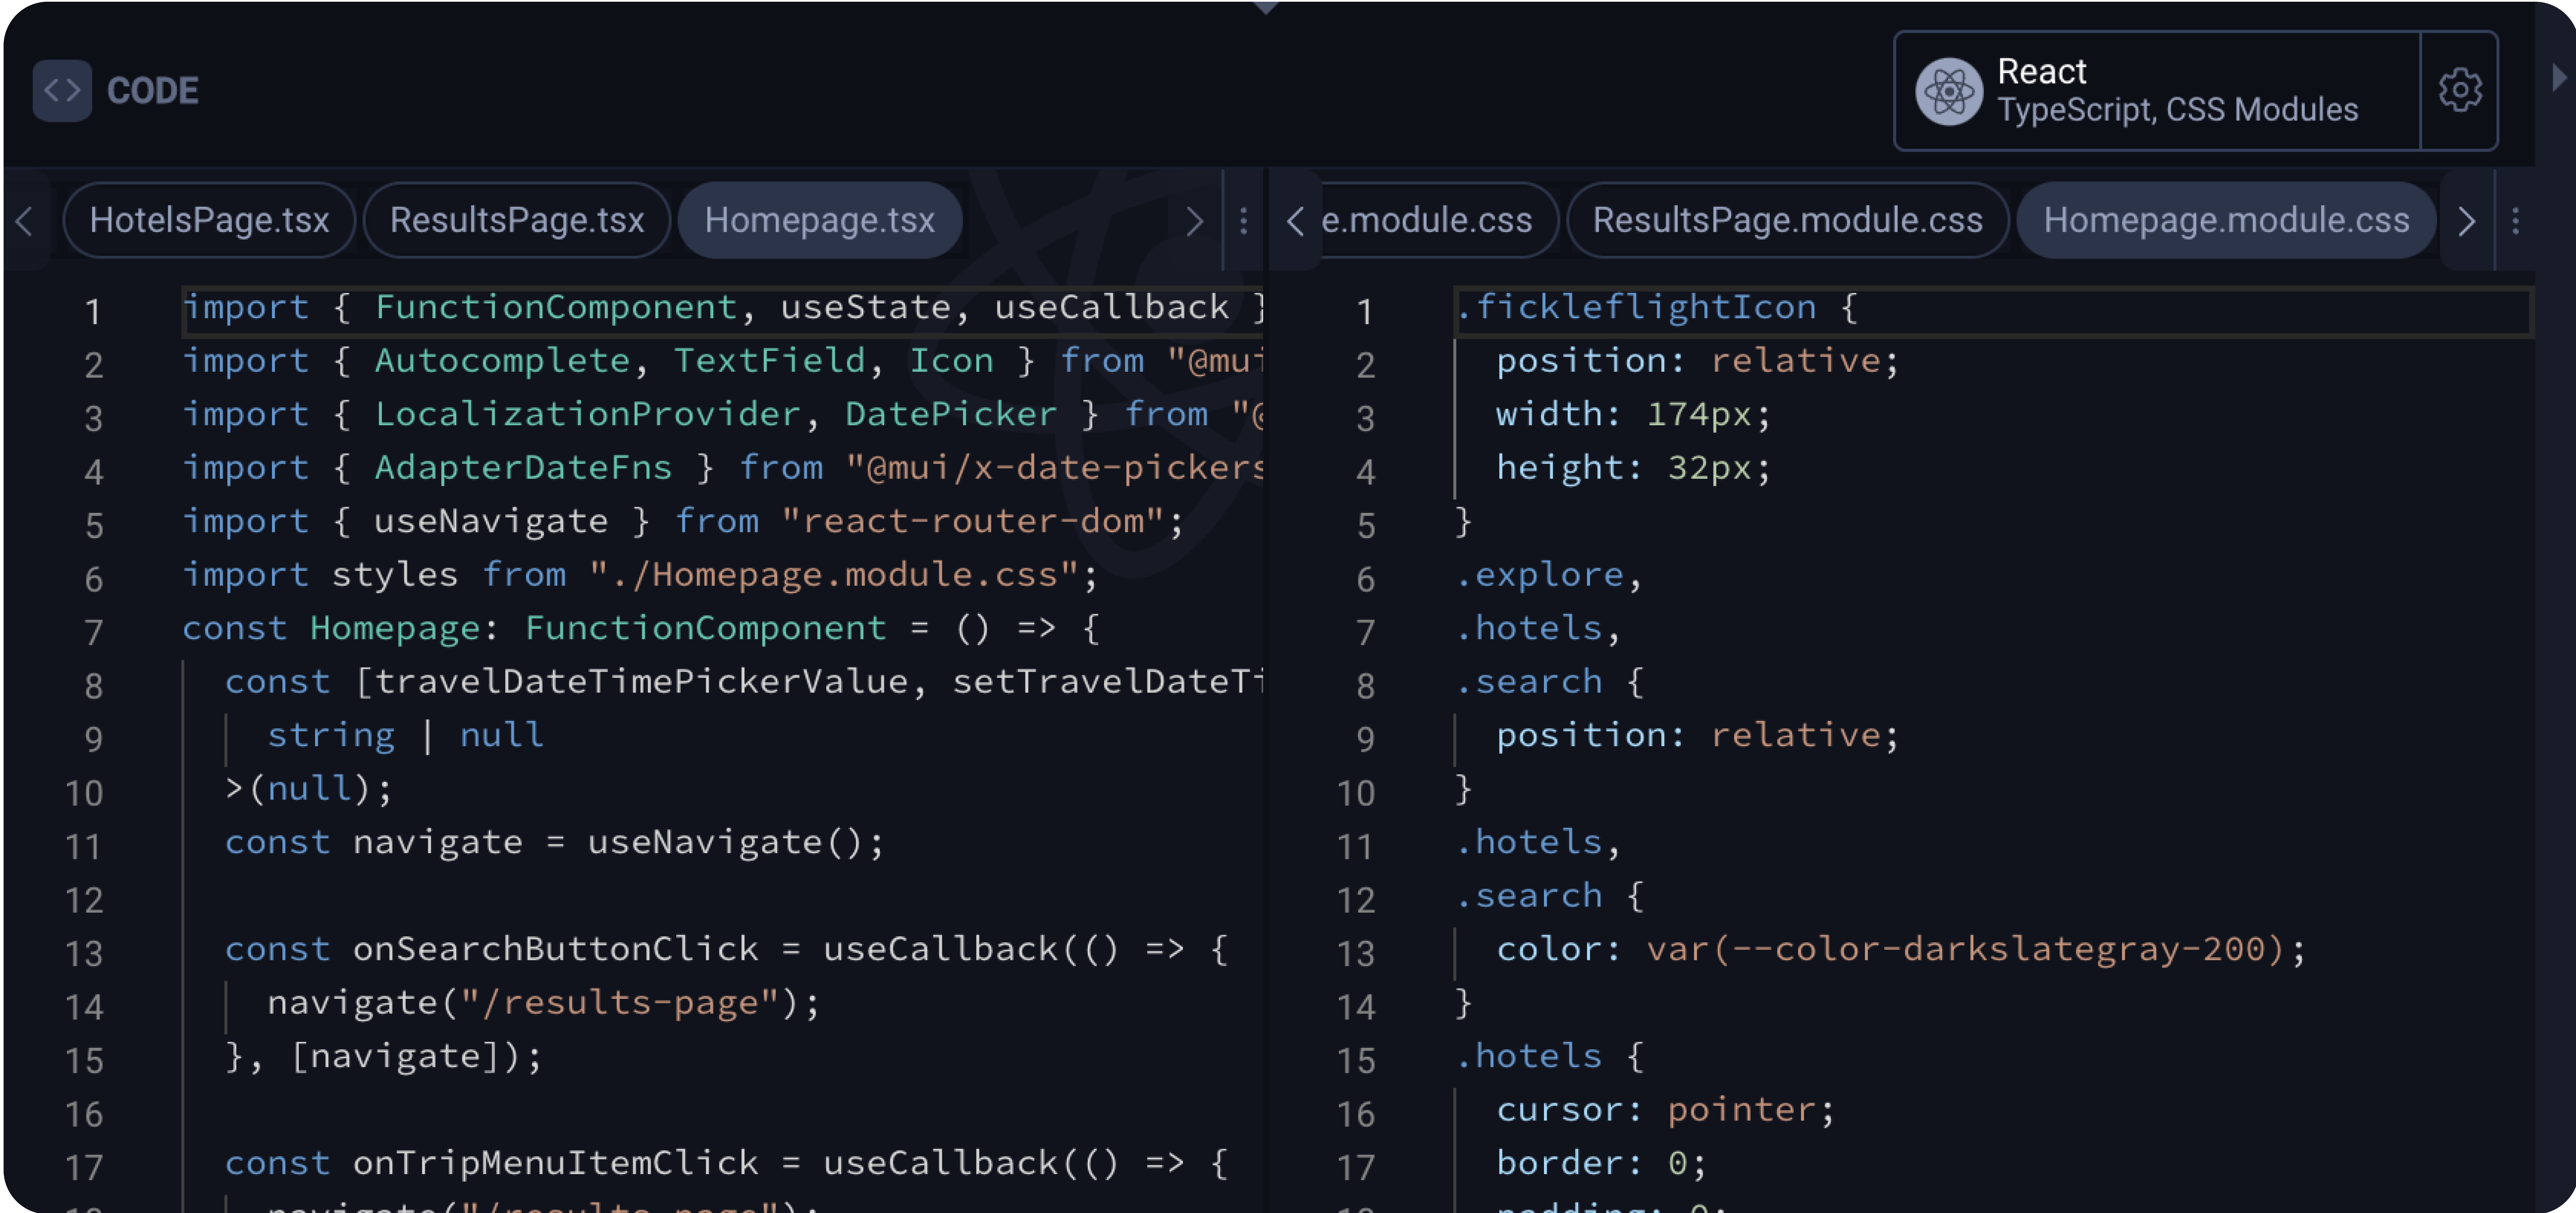Open the kebab menu beside TSX tabs
Image resolution: width=2576 pixels, height=1213 pixels.
[1243, 220]
